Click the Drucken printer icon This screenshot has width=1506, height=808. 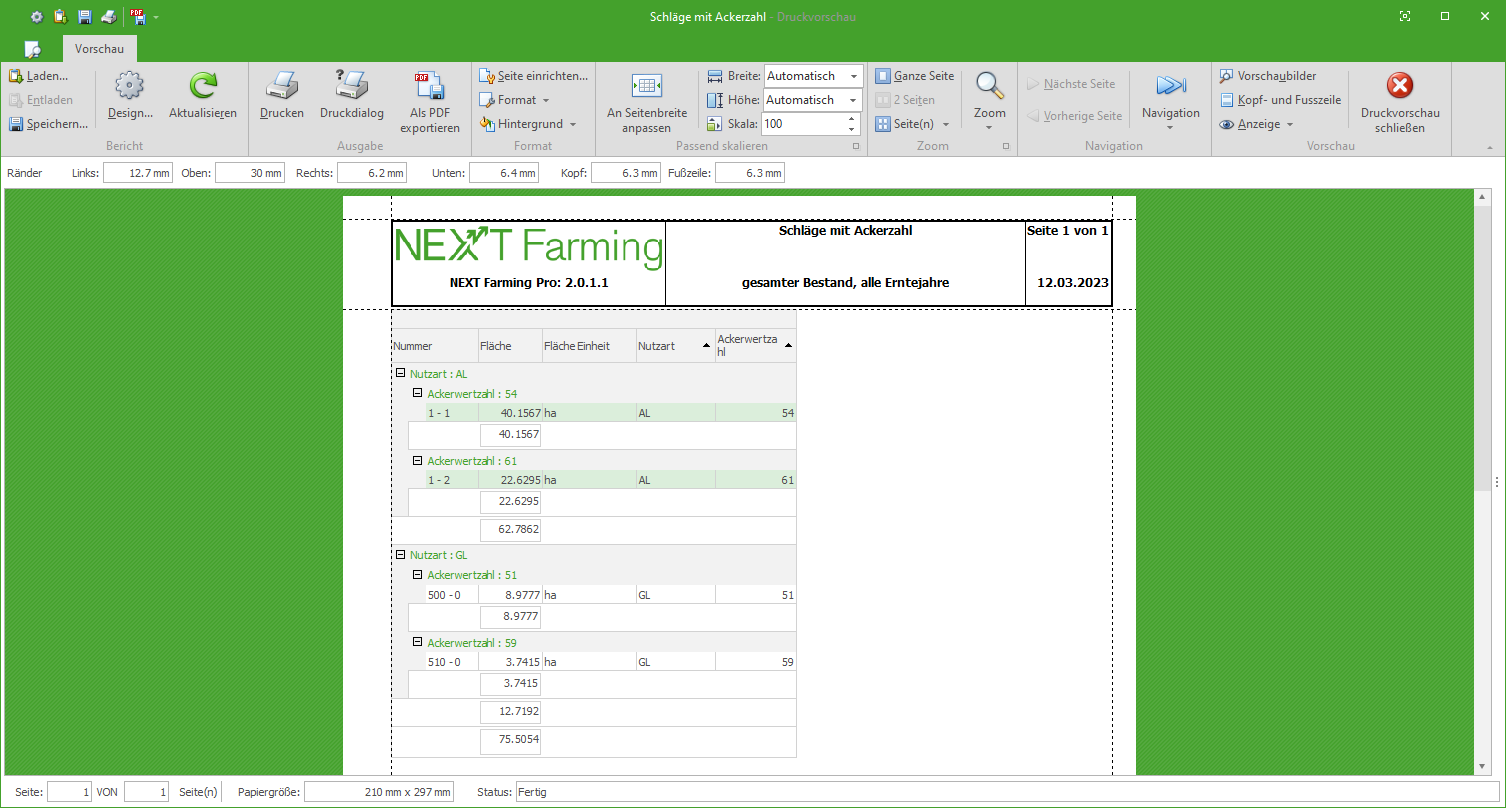pos(281,87)
